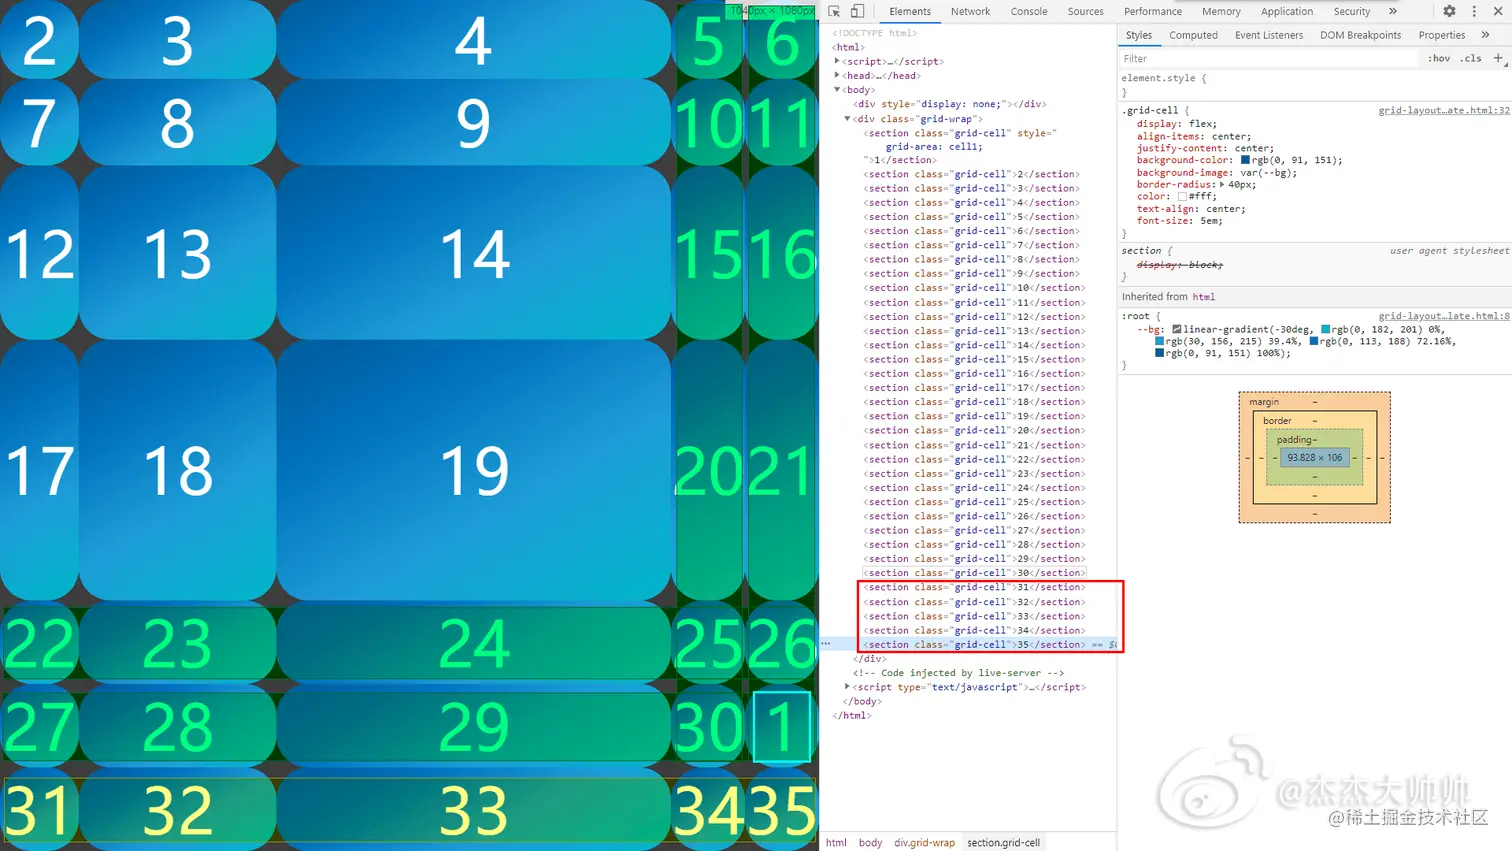This screenshot has width=1512, height=851.
Task: Open background-color rgb(0, 91, 151) swatch
Action: tap(1245, 160)
